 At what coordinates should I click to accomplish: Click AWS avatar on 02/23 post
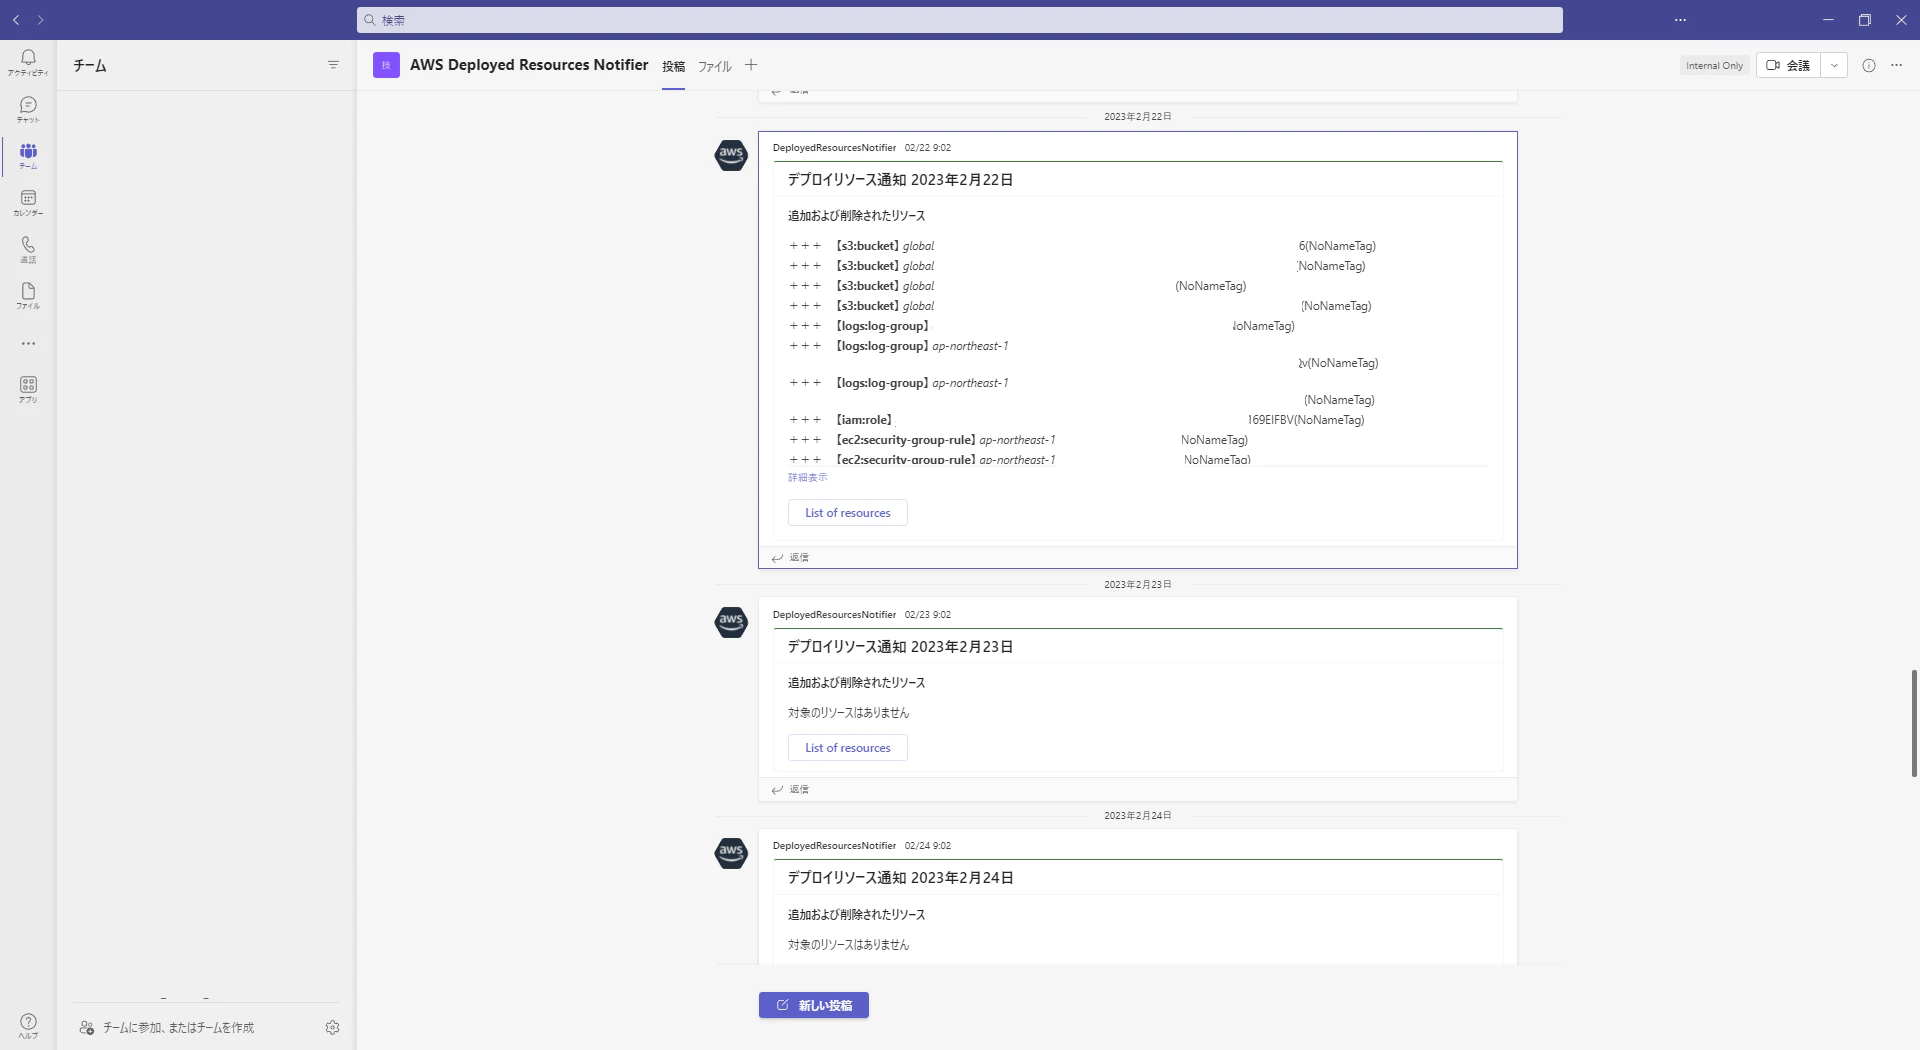pyautogui.click(x=731, y=622)
